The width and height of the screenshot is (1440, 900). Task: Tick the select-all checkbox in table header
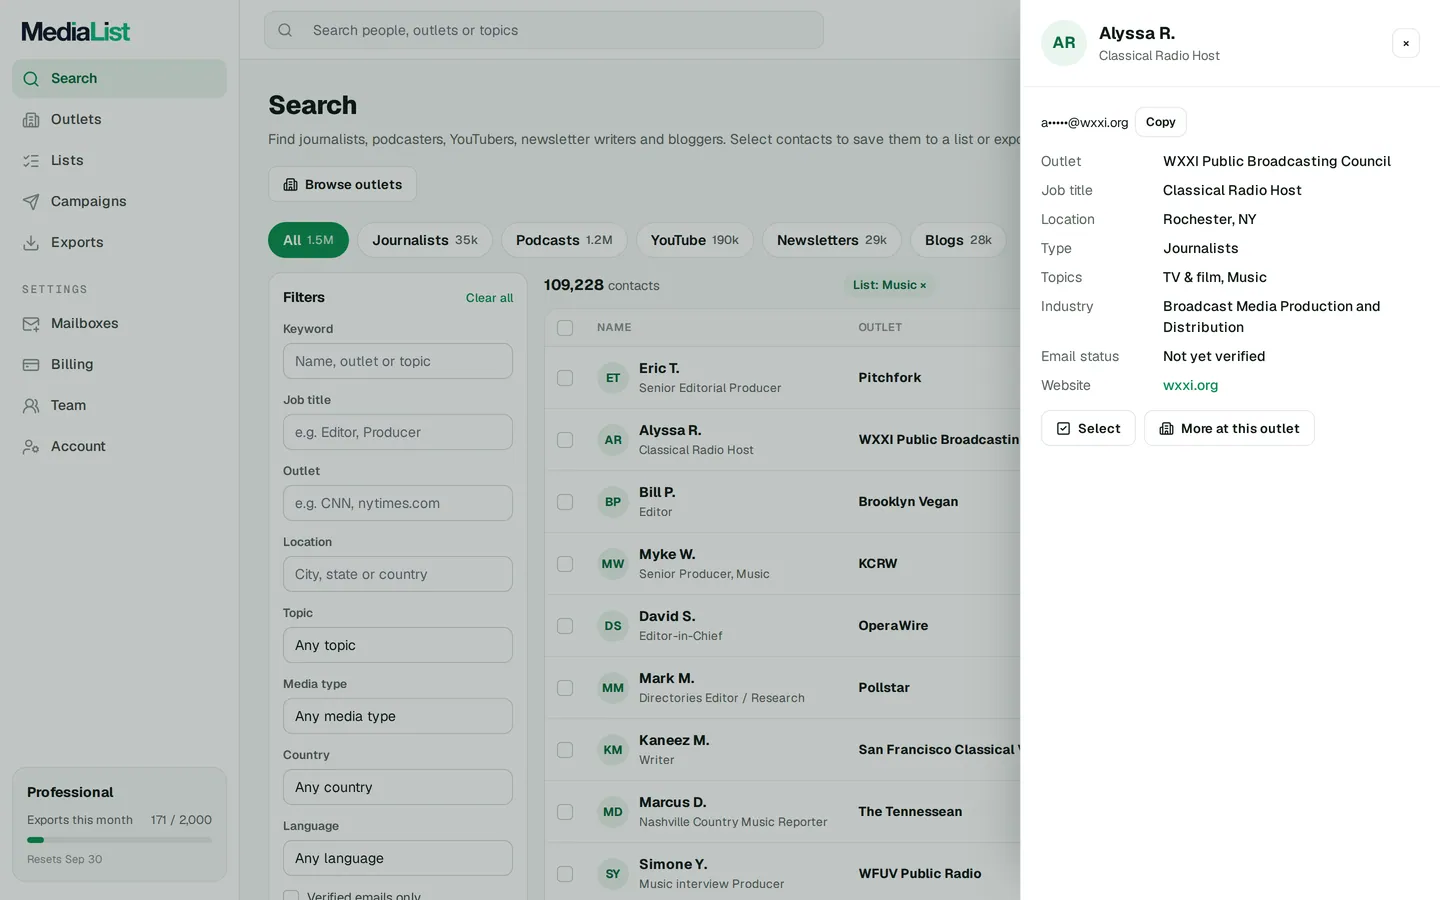tap(565, 328)
